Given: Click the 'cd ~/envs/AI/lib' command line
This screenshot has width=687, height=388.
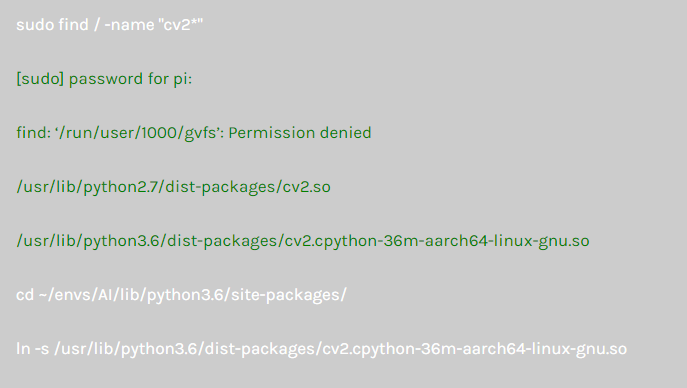Looking at the screenshot, I should coord(181,295).
